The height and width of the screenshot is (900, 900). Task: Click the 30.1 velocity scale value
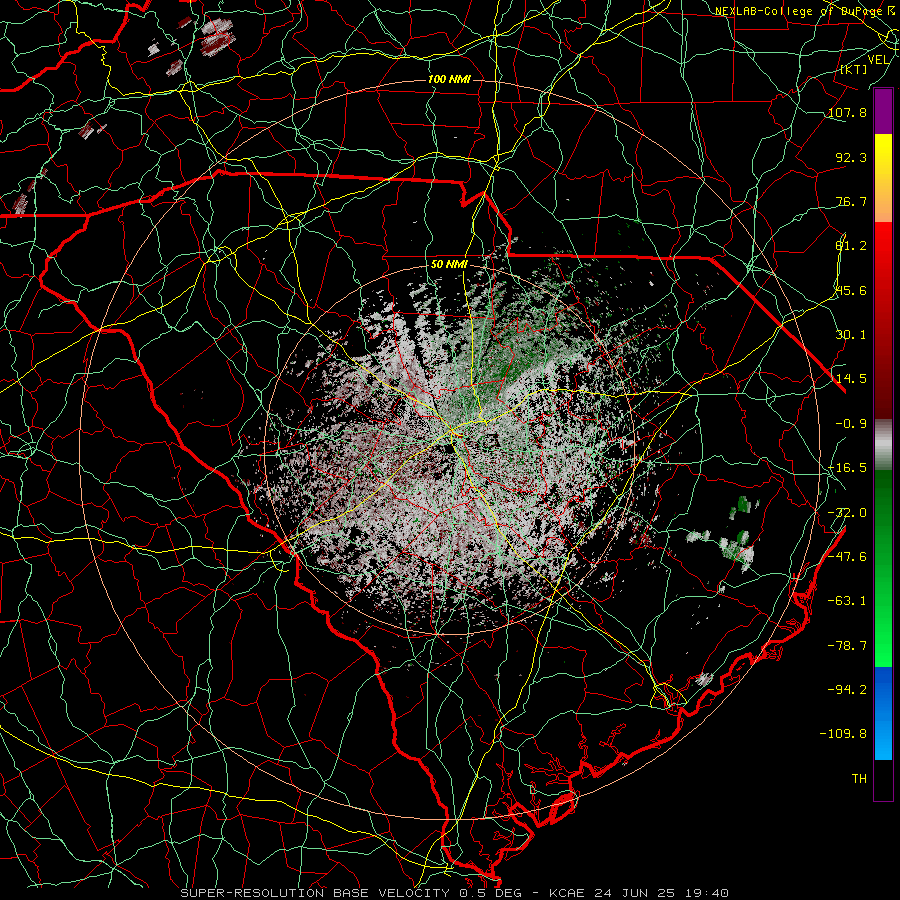(x=851, y=335)
